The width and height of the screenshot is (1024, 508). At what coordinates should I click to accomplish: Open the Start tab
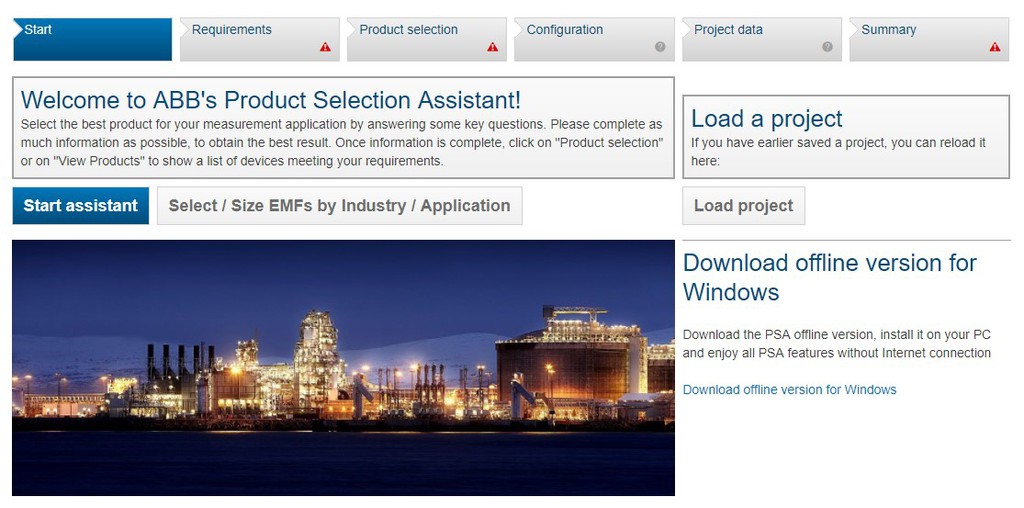click(x=92, y=39)
